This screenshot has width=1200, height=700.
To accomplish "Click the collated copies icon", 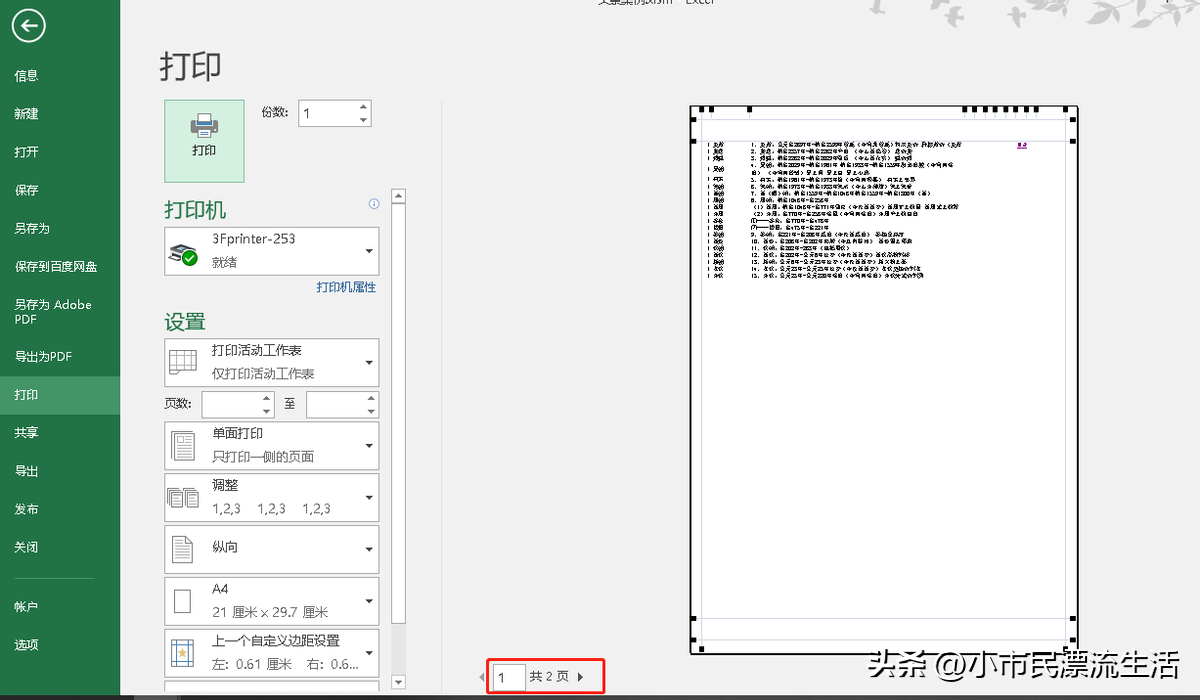I will (183, 497).
